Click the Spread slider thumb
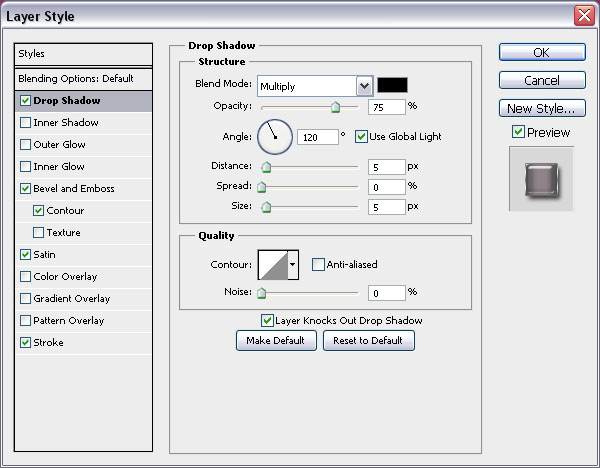 click(261, 187)
